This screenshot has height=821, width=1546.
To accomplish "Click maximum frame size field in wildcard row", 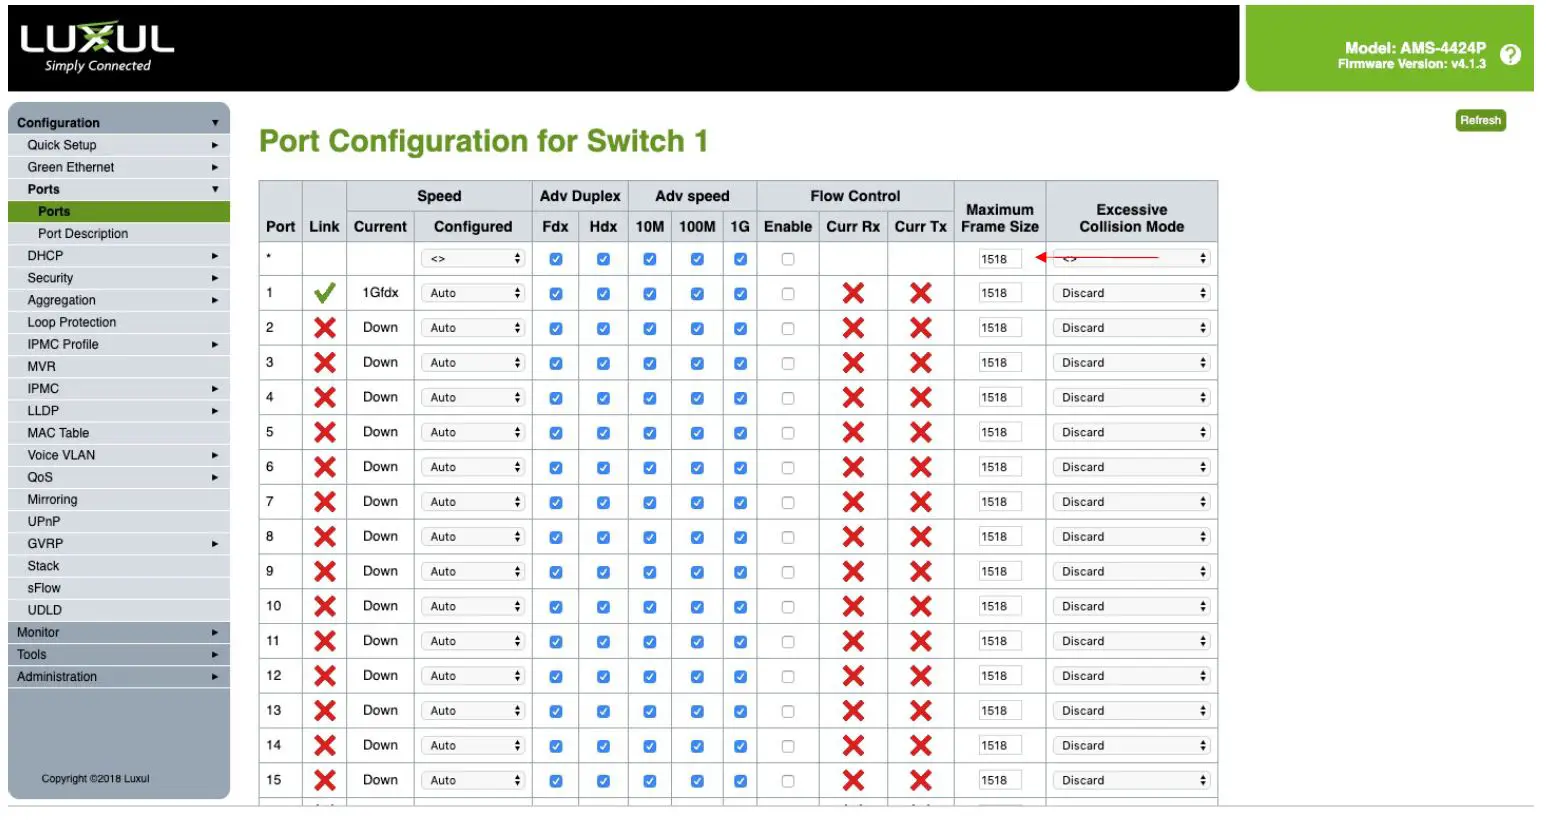I will [x=1000, y=259].
